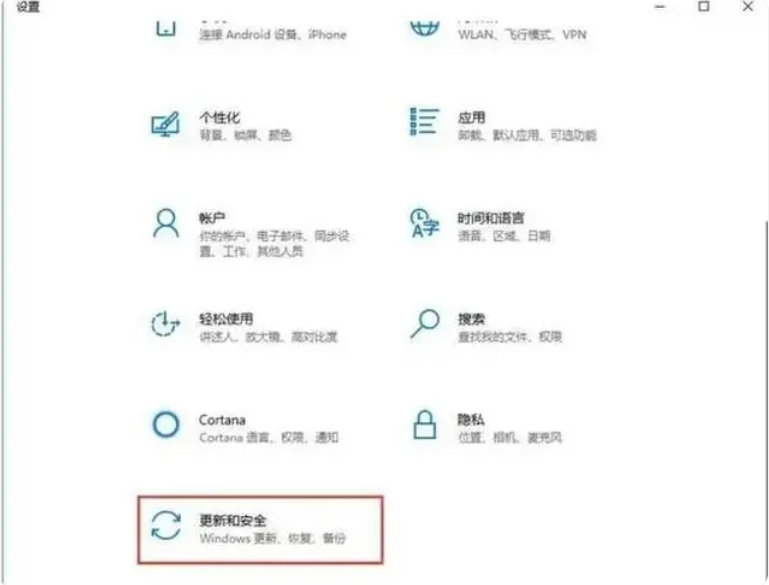Click the vertical scrollbar on right edge

pyautogui.click(x=766, y=400)
